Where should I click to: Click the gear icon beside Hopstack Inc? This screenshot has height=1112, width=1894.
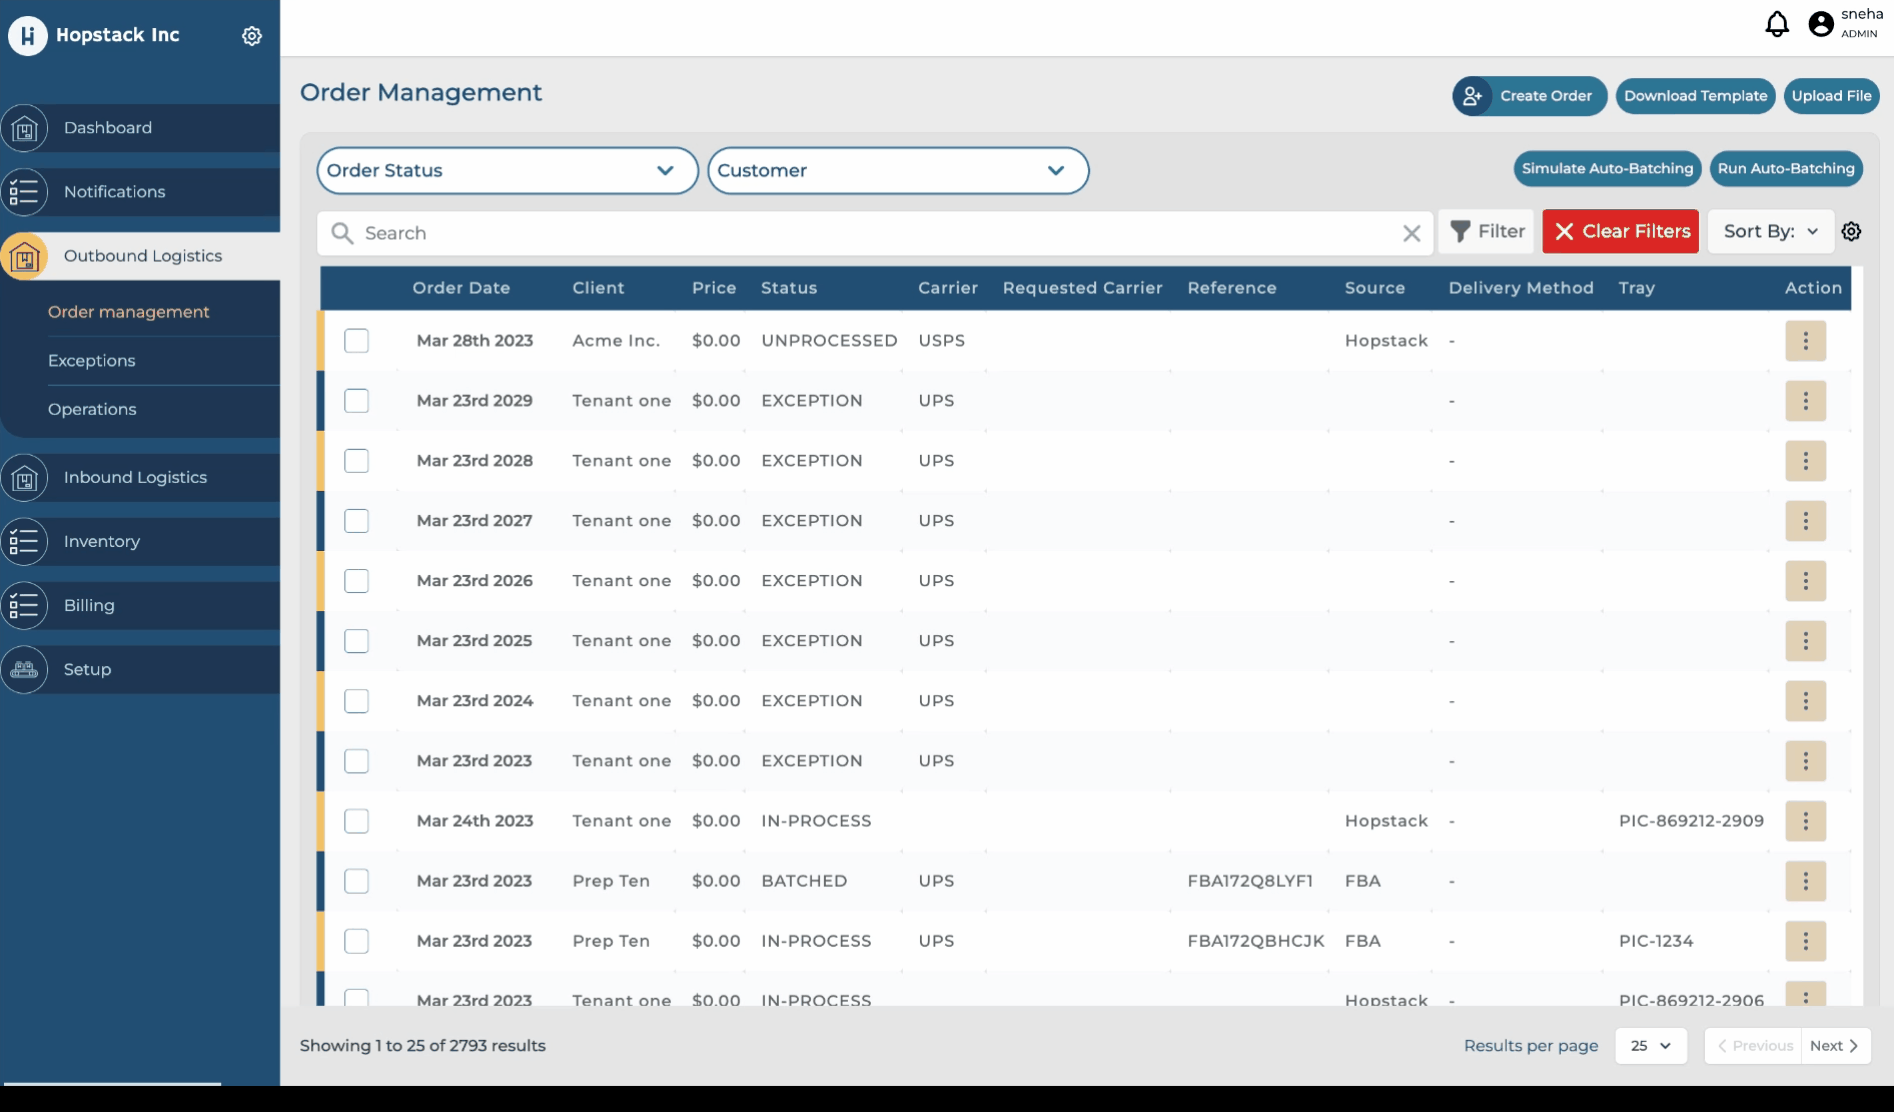point(252,36)
